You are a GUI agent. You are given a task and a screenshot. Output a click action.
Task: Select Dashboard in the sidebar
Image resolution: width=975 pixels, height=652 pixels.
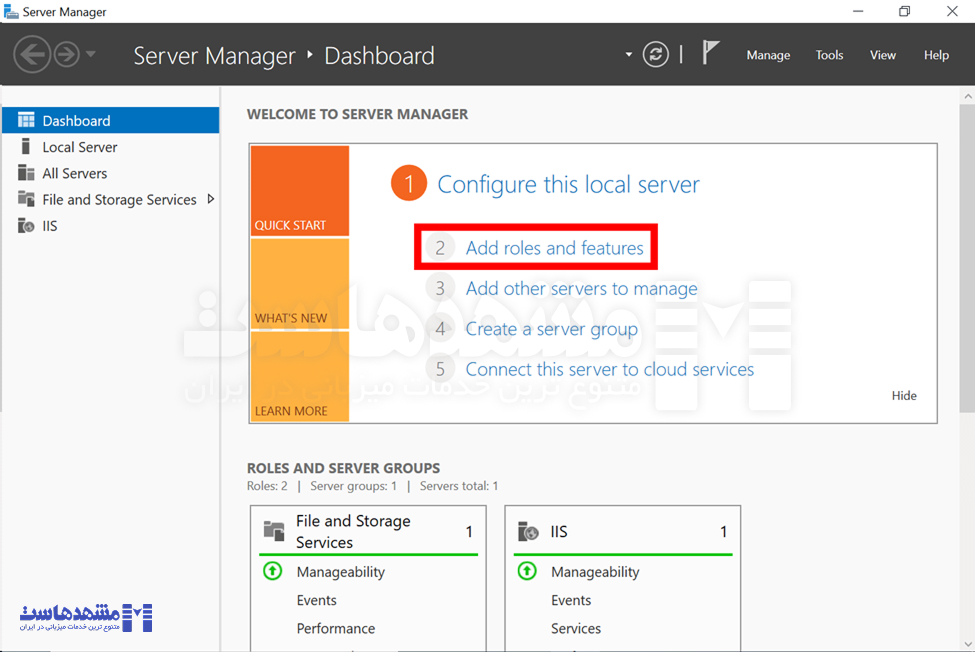point(111,121)
